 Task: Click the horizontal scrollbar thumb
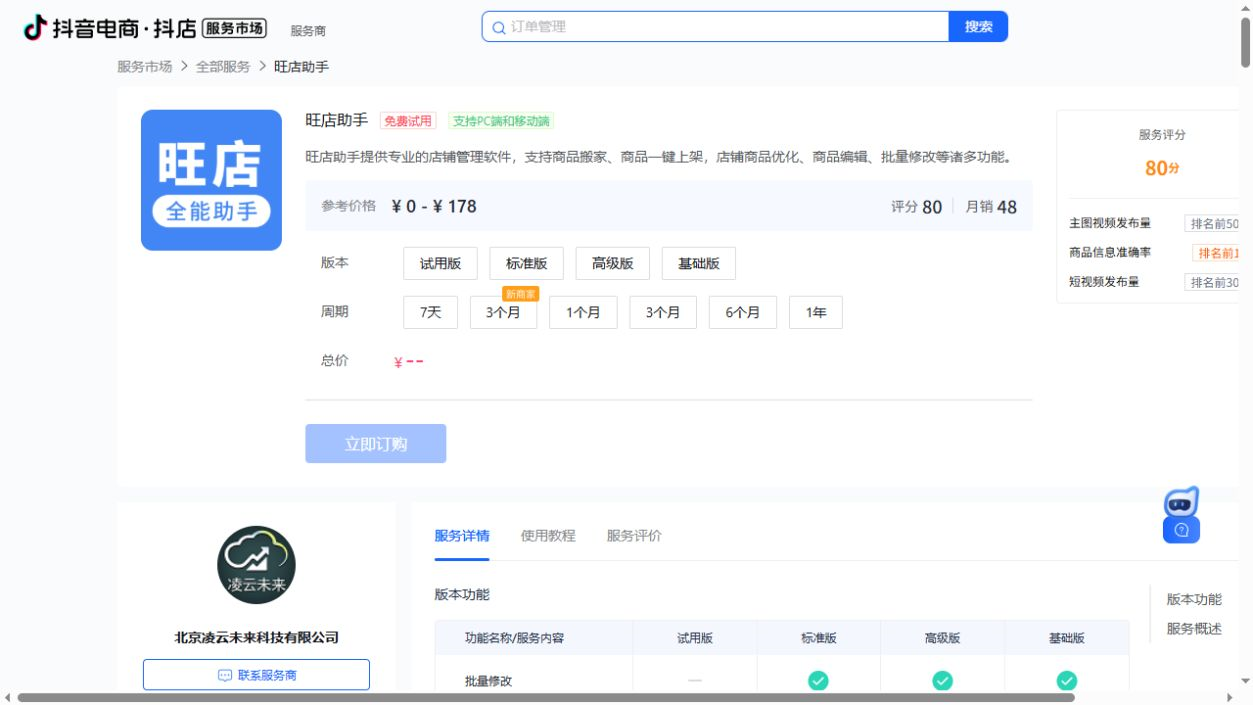click(x=546, y=698)
